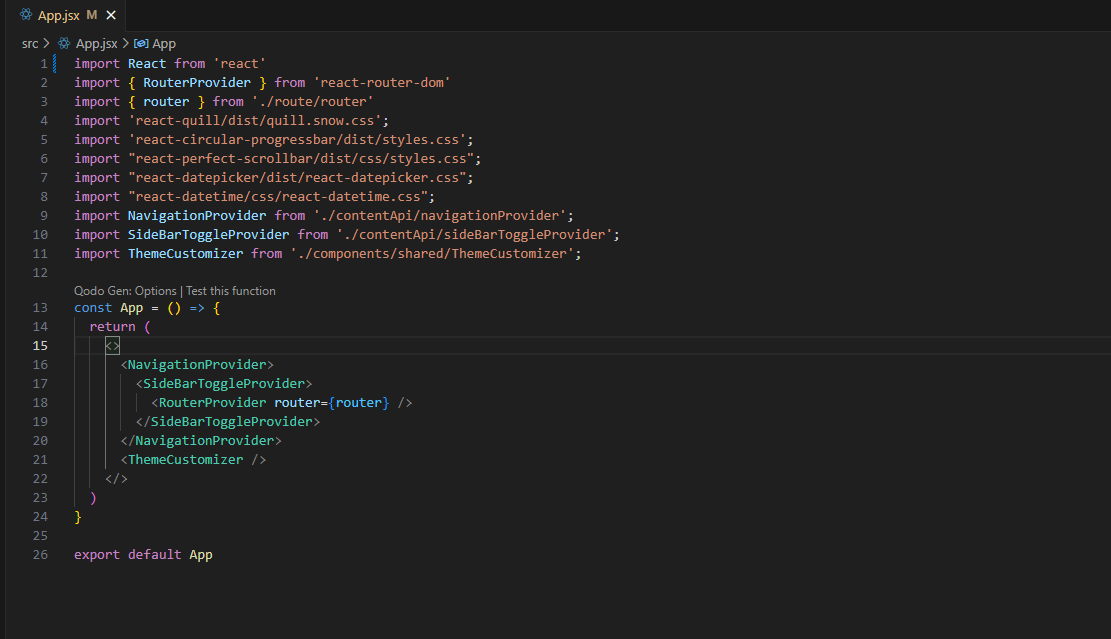Click the closing fragment tag on line 22

[x=116, y=479]
